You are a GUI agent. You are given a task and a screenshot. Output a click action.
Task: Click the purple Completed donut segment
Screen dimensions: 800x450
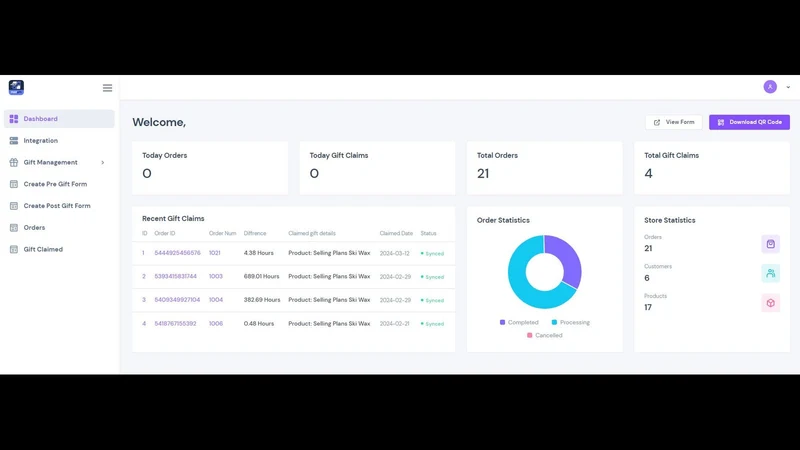coord(567,258)
